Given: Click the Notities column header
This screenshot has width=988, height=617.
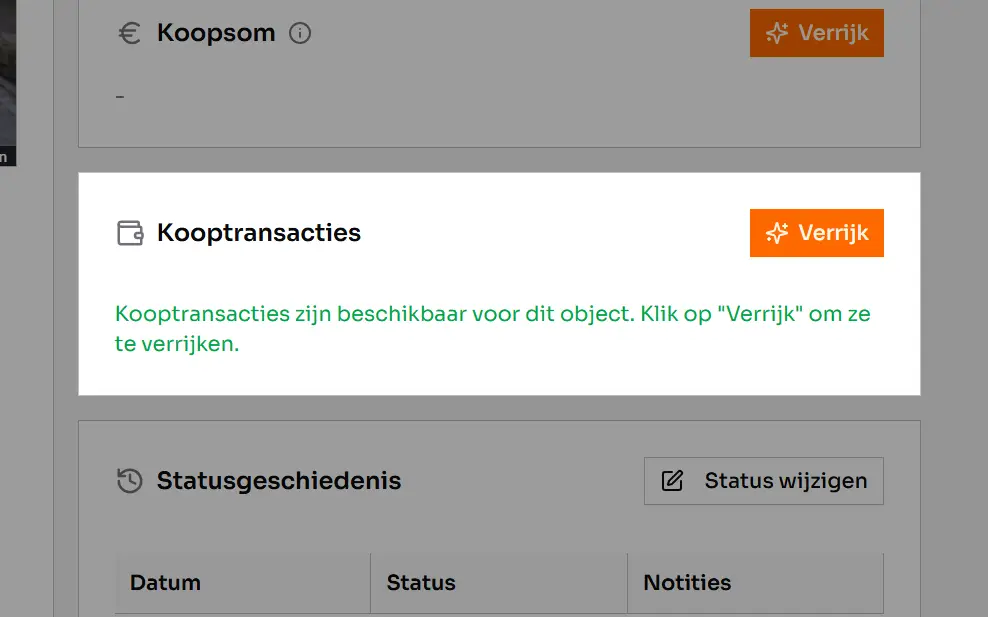Looking at the screenshot, I should 687,583.
